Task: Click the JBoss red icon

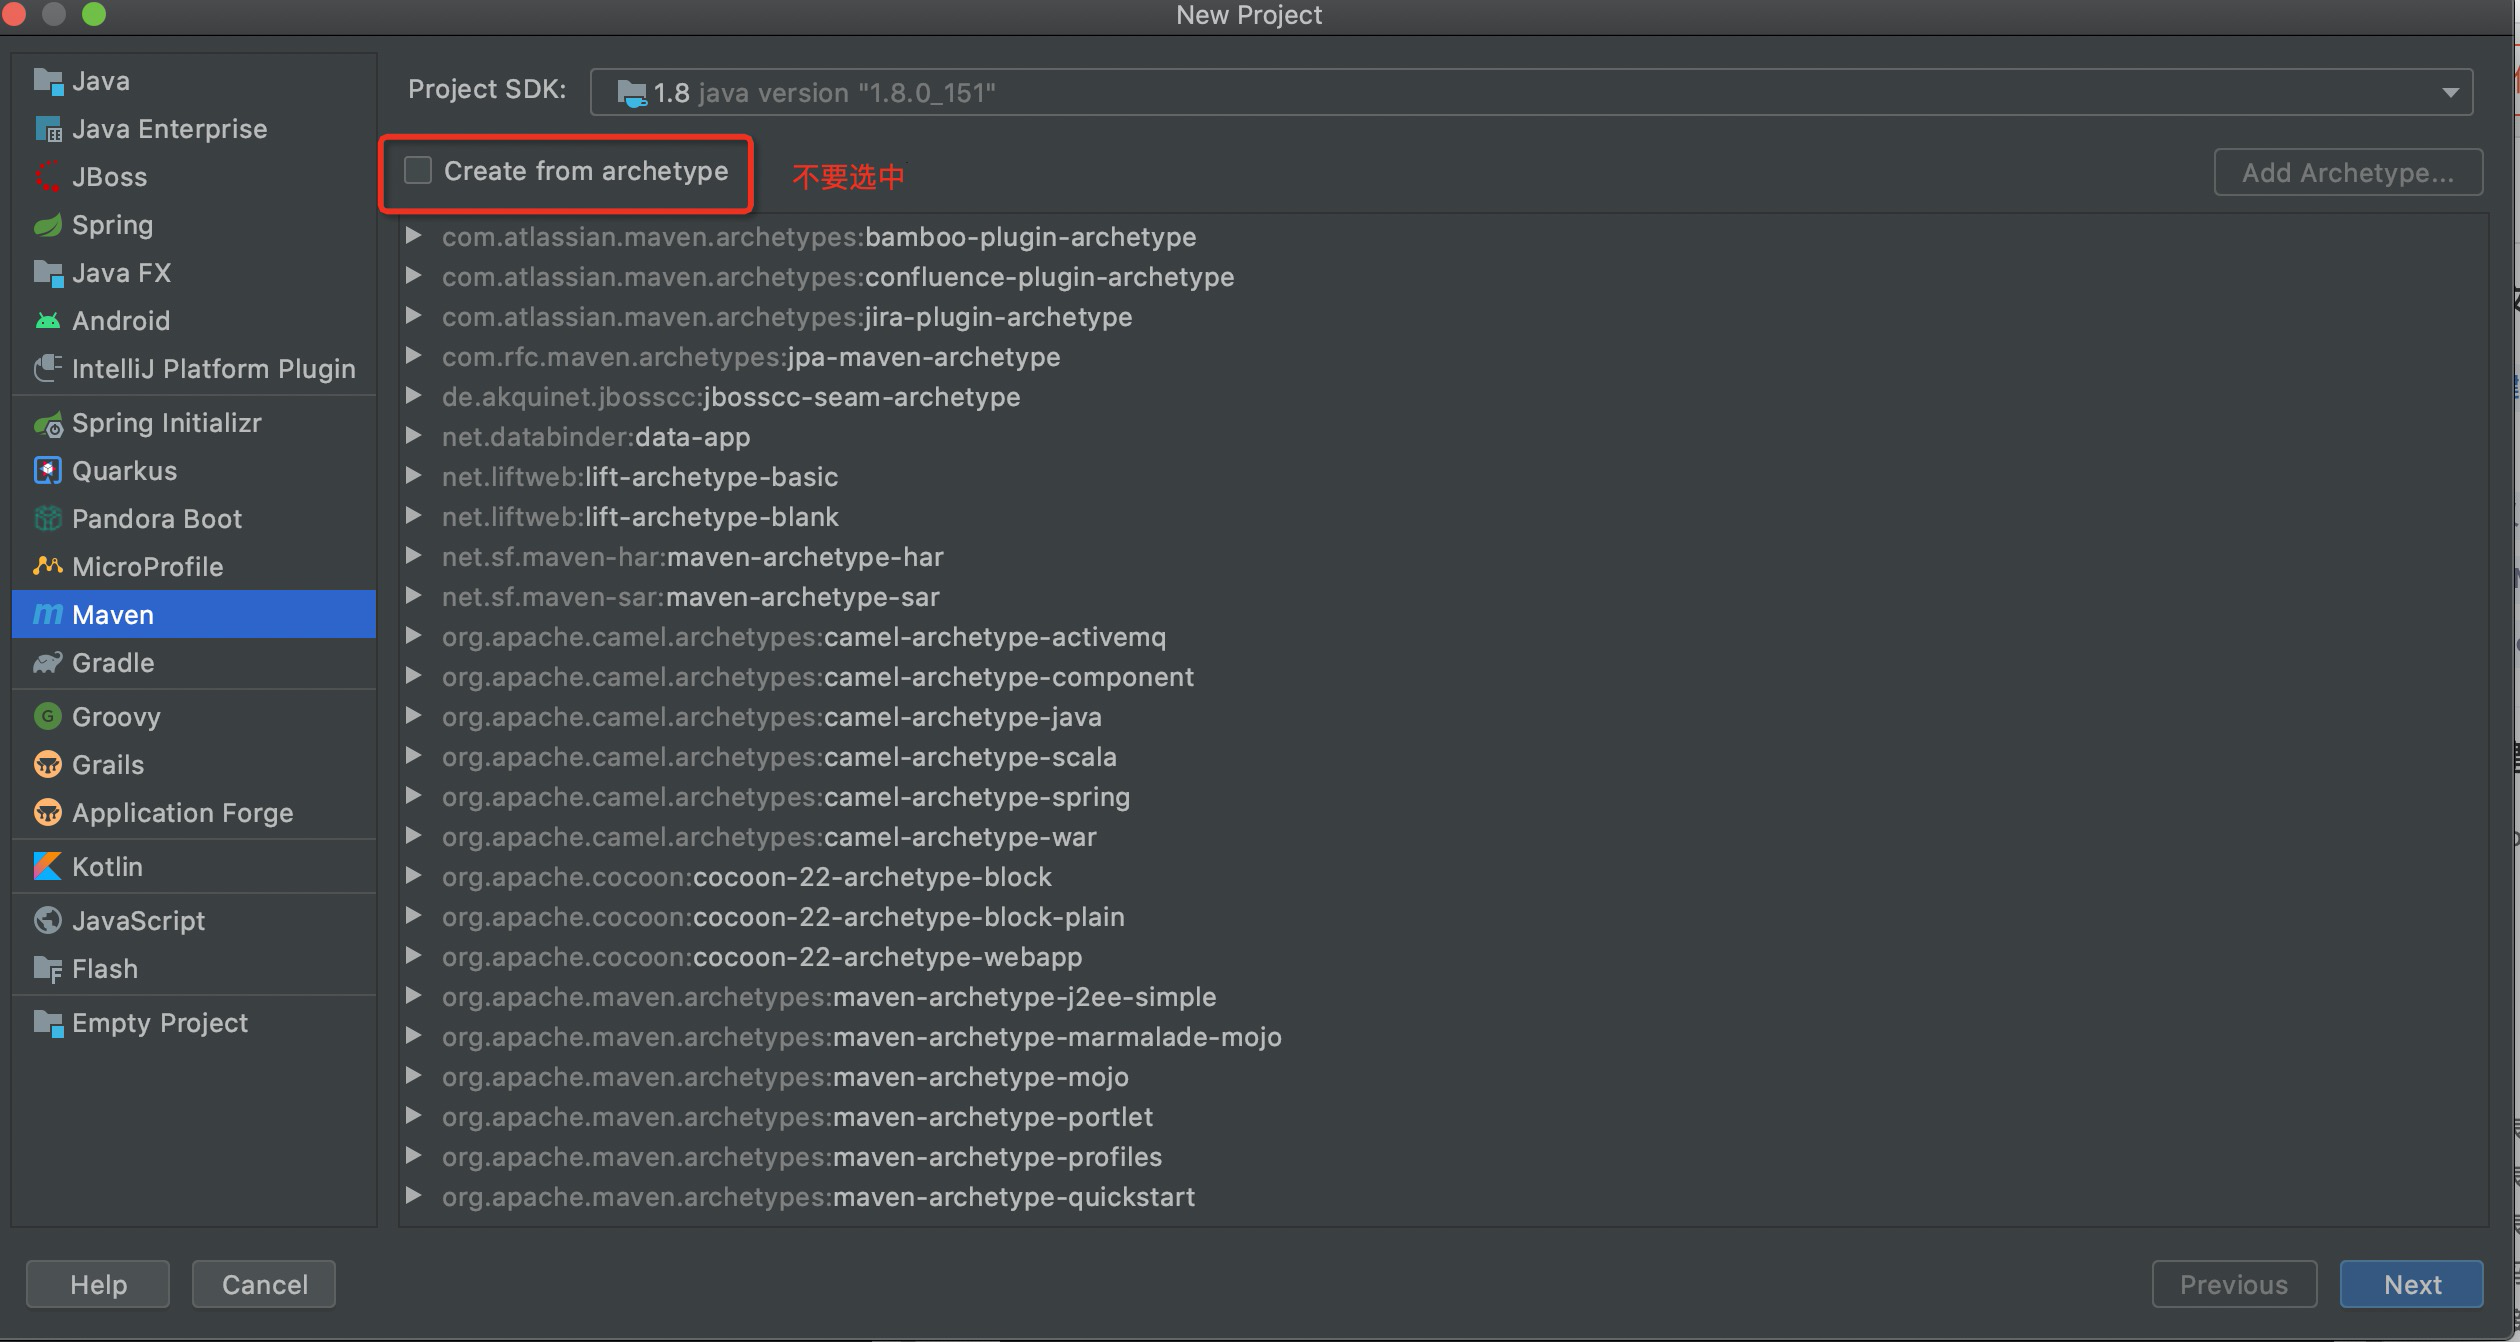Action: [47, 177]
